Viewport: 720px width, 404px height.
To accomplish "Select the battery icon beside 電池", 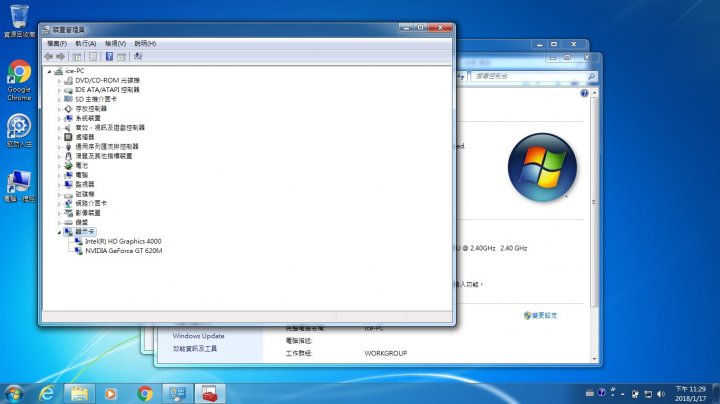I will 68,165.
